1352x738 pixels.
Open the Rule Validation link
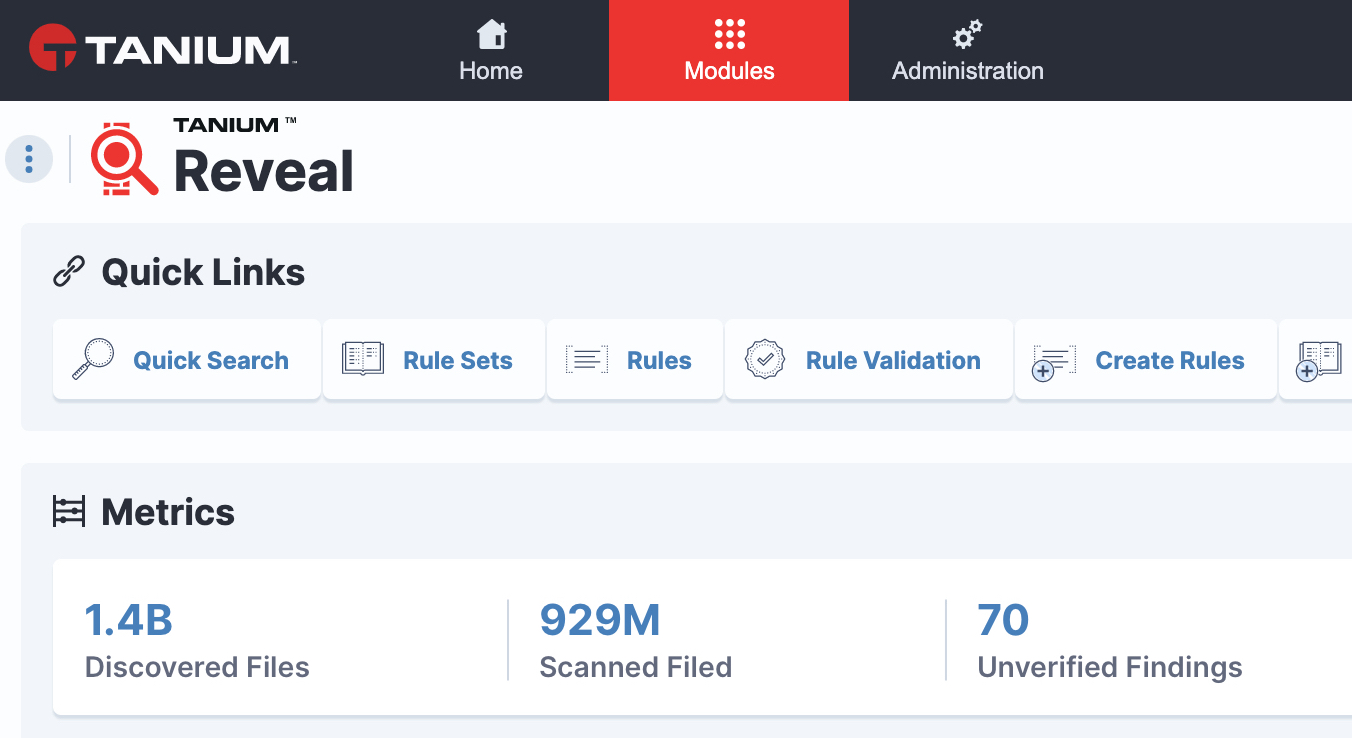[869, 360]
